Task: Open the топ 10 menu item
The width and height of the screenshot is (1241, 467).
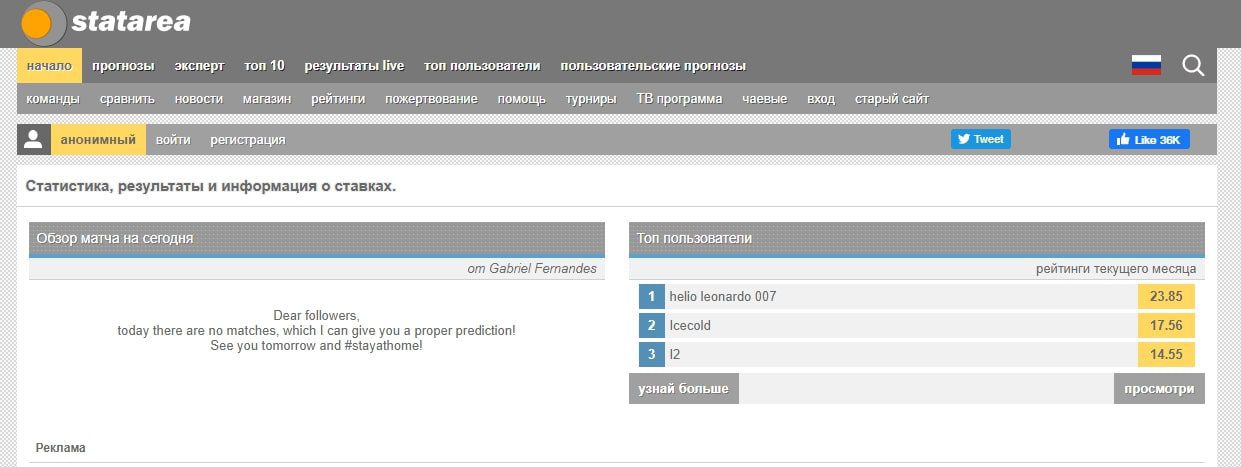Action: click(x=264, y=66)
